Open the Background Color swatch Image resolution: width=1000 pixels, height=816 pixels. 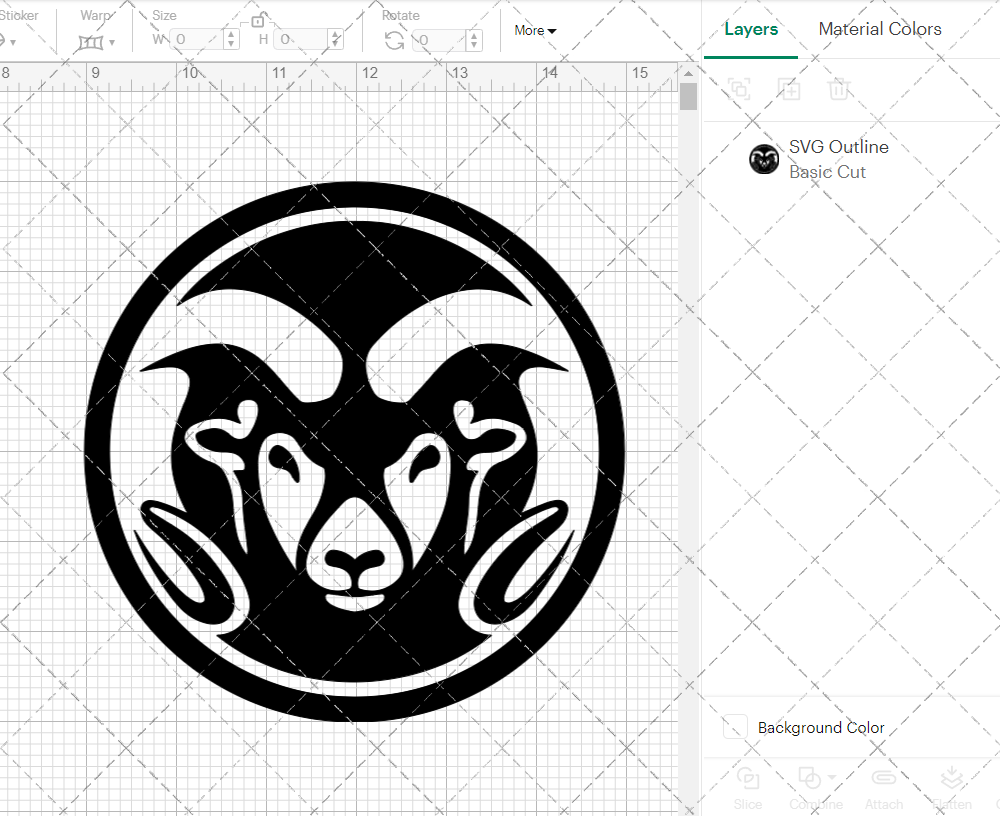[735, 727]
